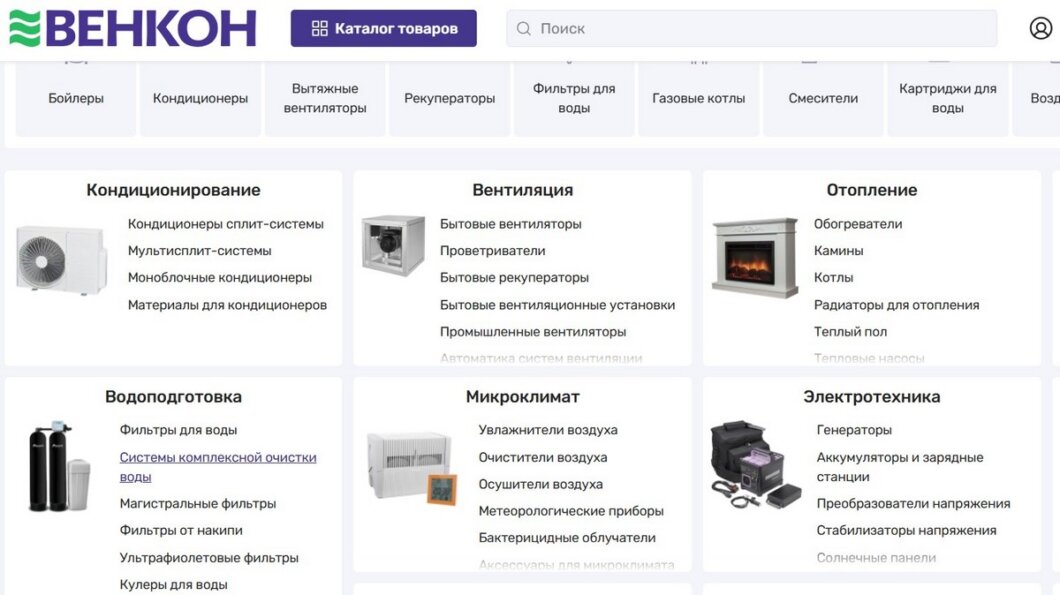Click the electric fireplace image

click(754, 257)
